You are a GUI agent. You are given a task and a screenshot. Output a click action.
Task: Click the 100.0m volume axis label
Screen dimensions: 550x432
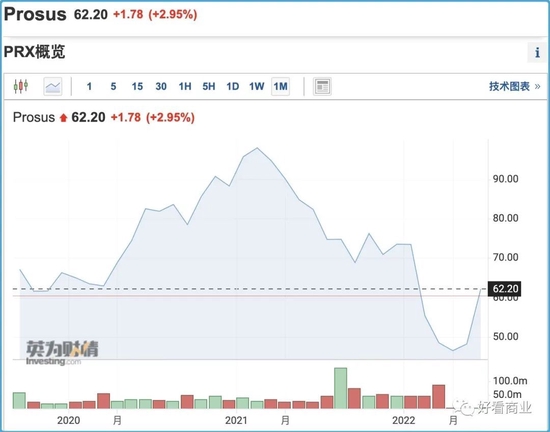(x=510, y=380)
